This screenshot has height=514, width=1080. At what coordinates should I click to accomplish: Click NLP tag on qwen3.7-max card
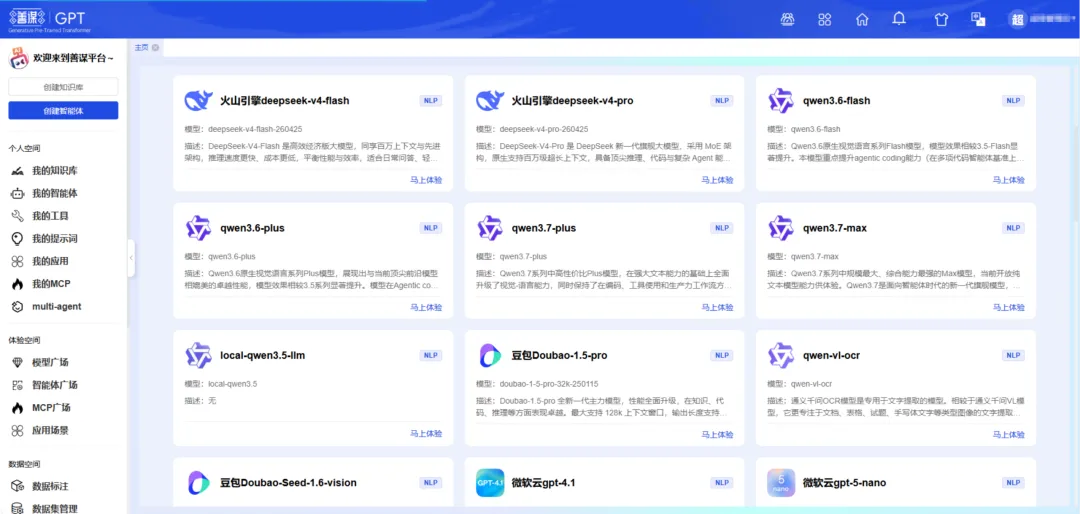coord(1013,228)
